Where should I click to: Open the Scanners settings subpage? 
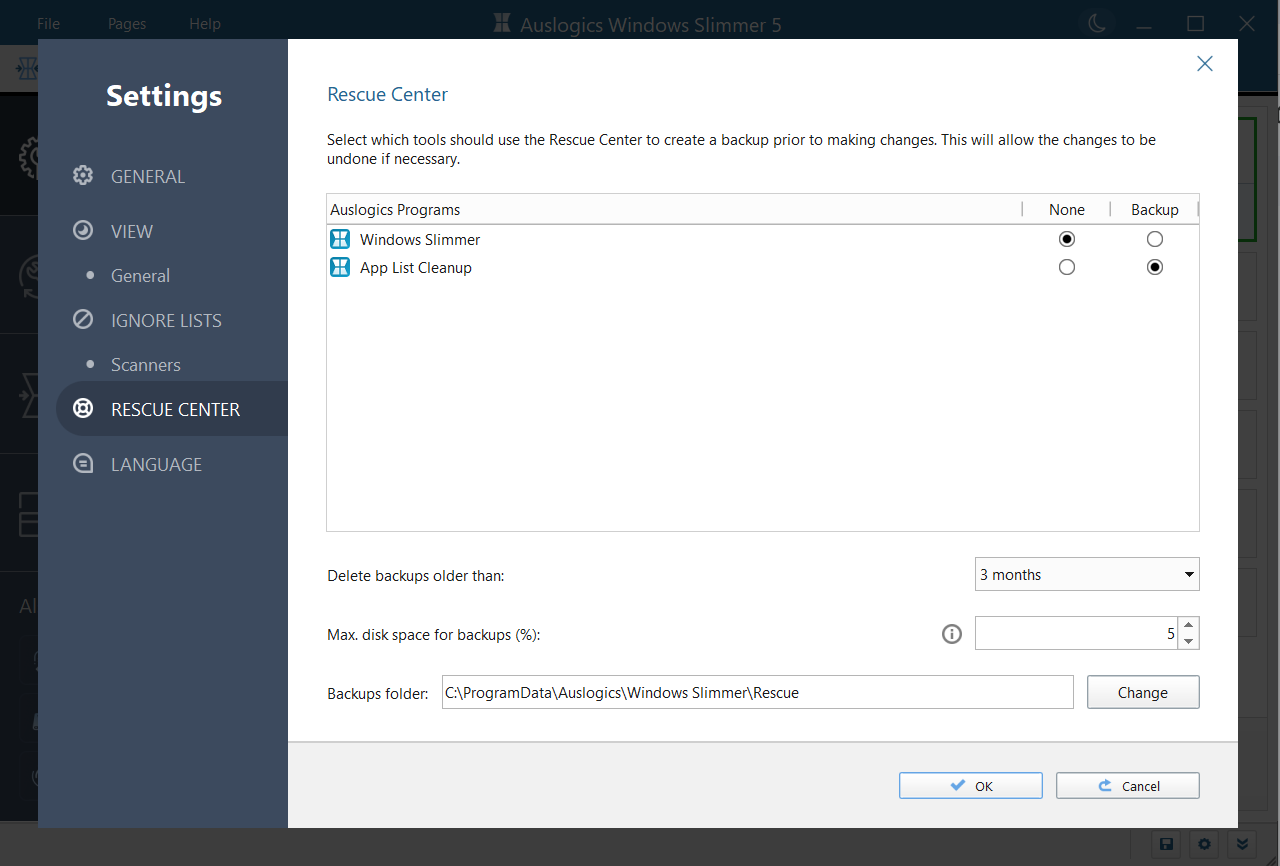[146, 365]
